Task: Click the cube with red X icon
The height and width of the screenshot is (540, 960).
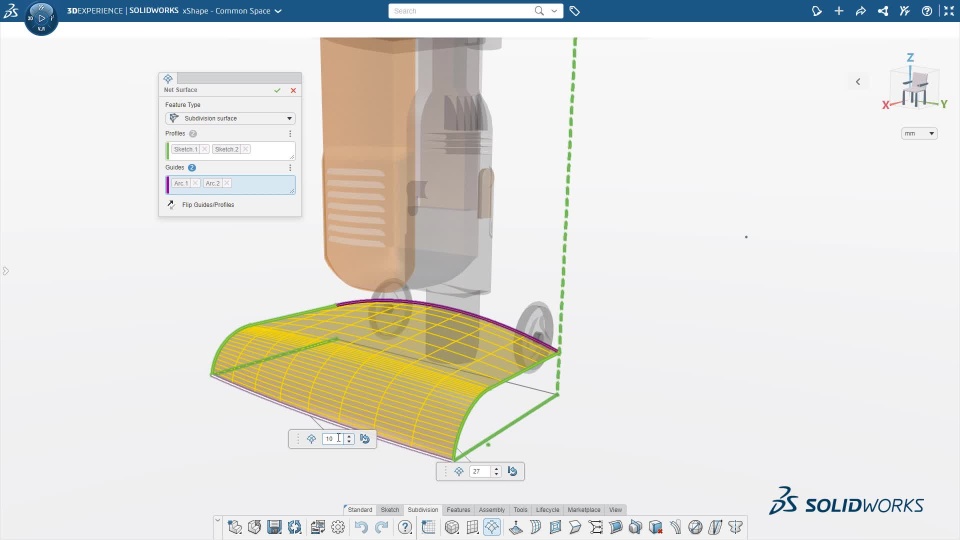Action: coord(656,527)
